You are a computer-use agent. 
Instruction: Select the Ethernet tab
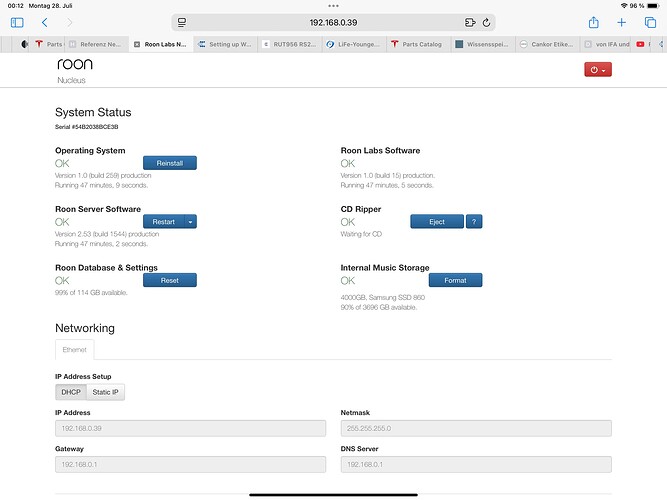point(74,350)
